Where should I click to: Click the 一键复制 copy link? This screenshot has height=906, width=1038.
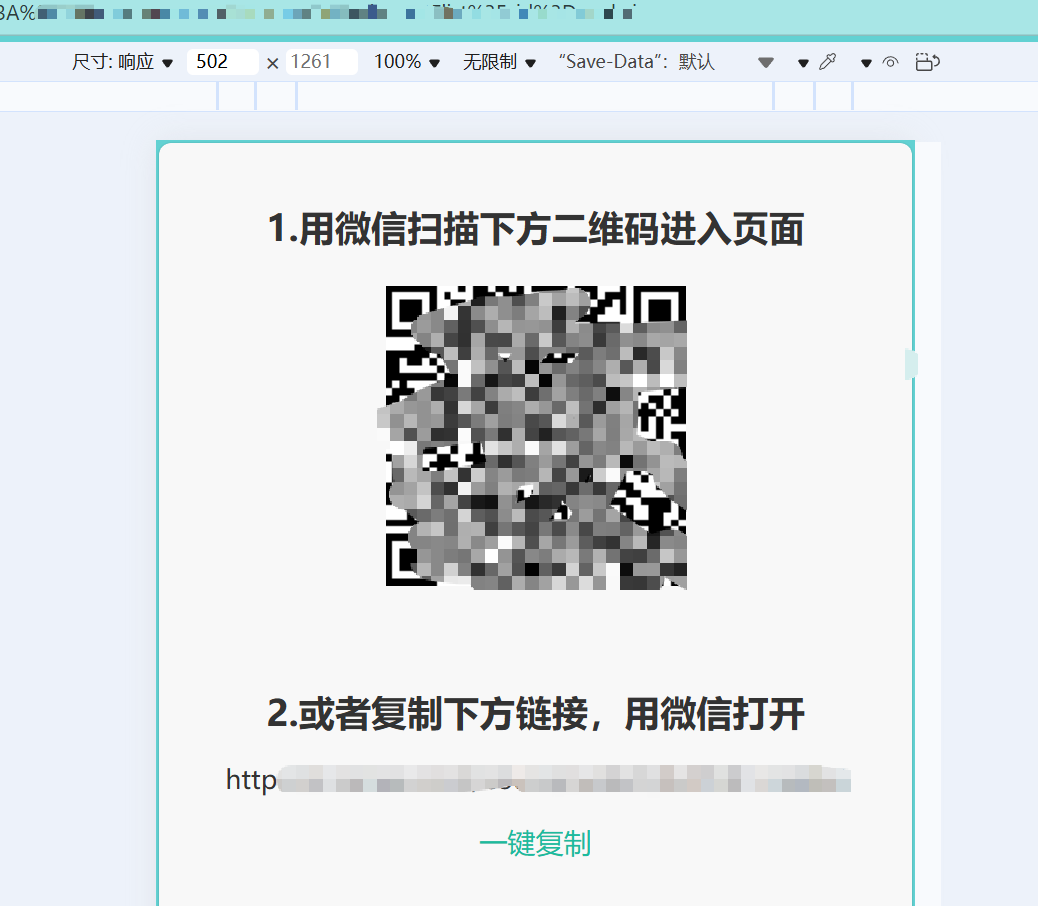pyautogui.click(x=535, y=844)
